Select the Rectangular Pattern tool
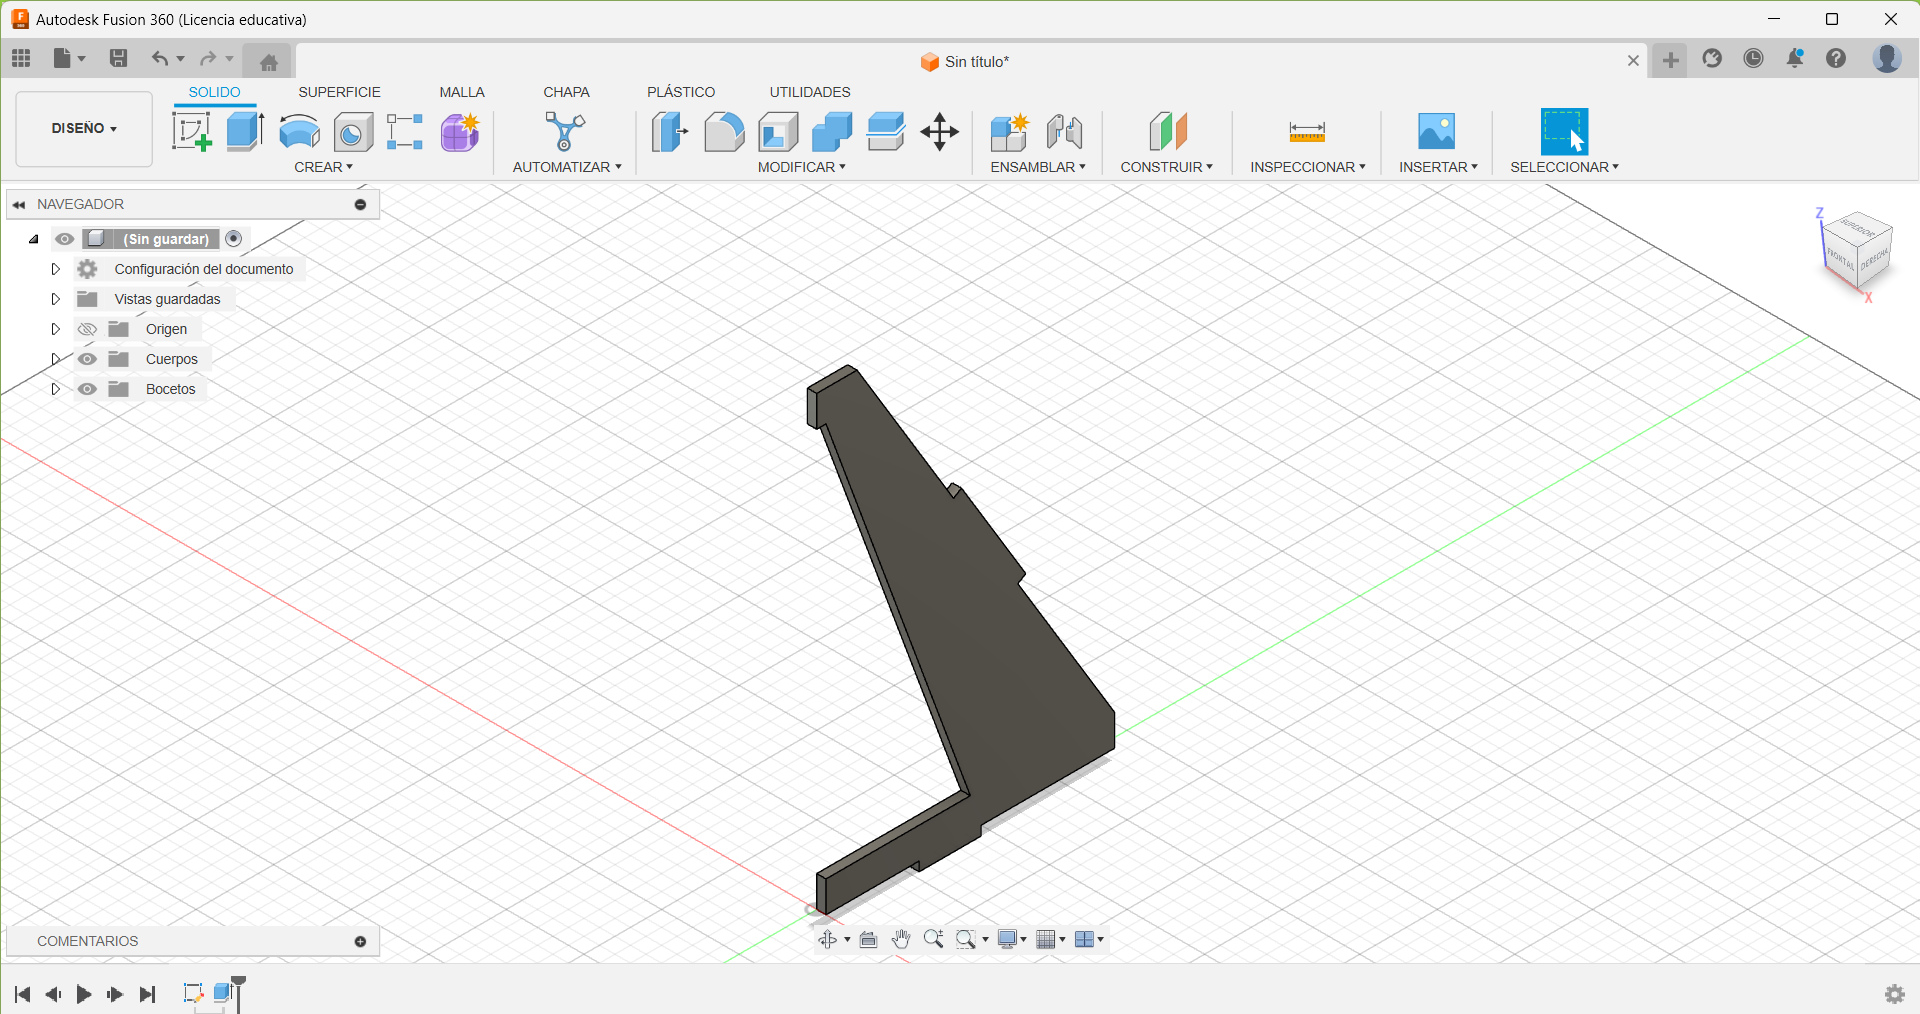 coord(405,131)
